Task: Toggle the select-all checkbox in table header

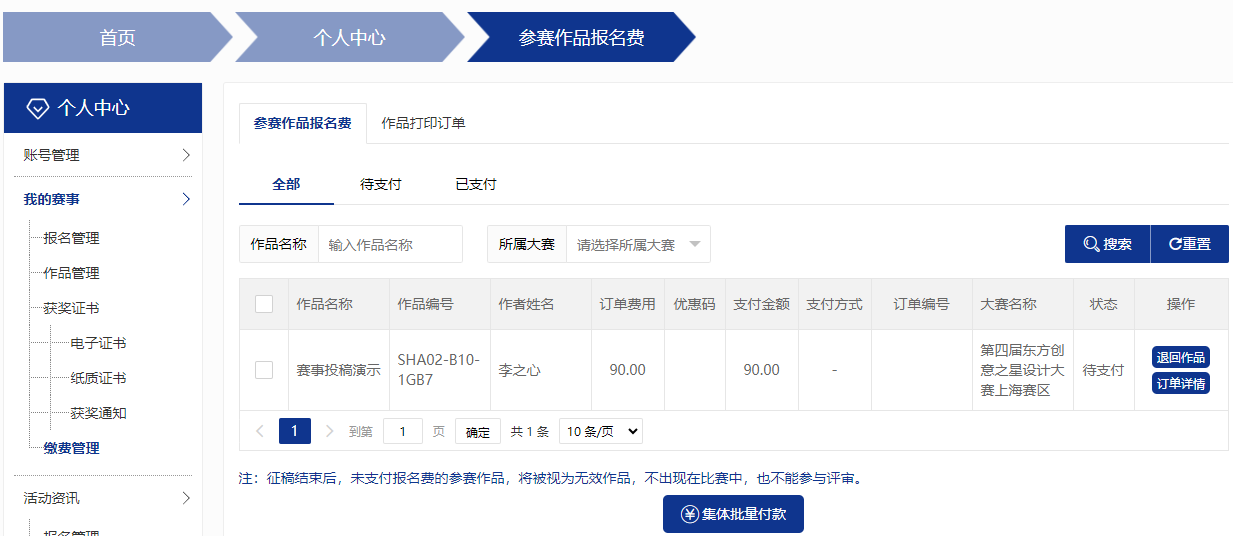Action: pos(264,304)
